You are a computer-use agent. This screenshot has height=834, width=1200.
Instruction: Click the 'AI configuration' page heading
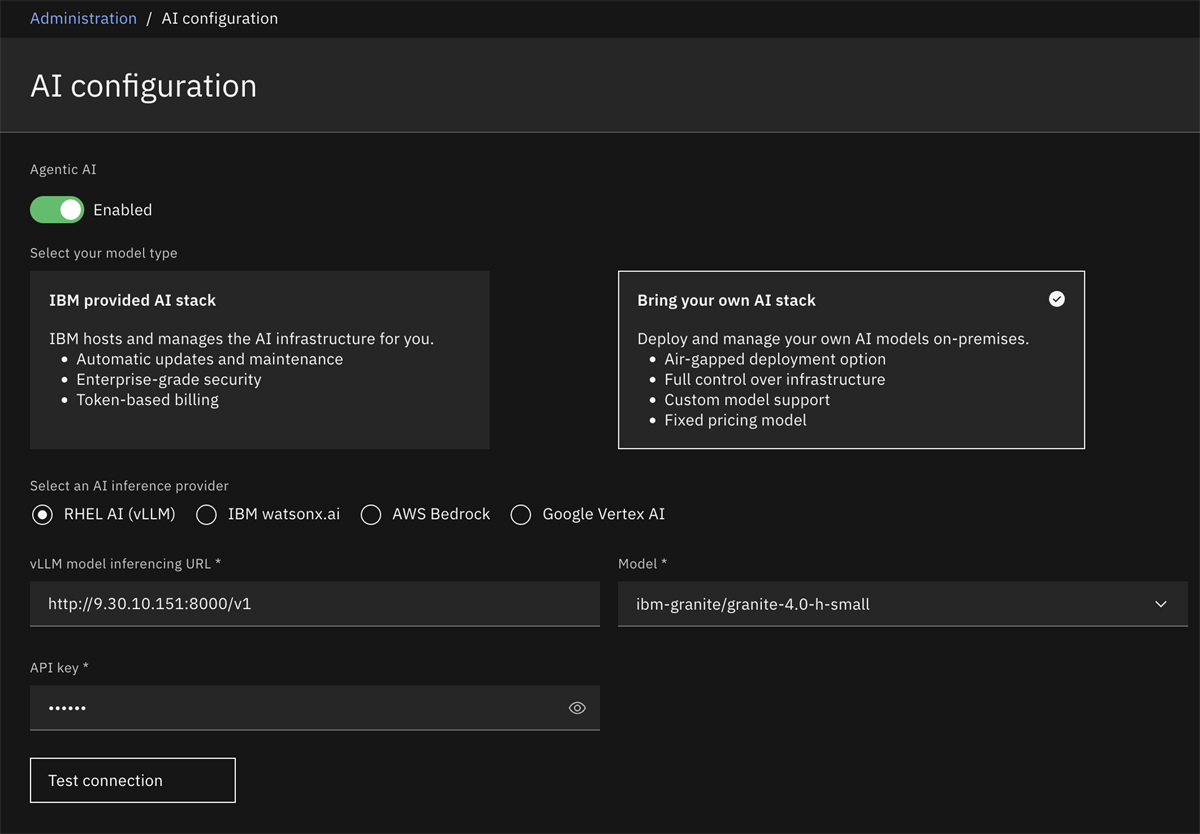tap(143, 86)
